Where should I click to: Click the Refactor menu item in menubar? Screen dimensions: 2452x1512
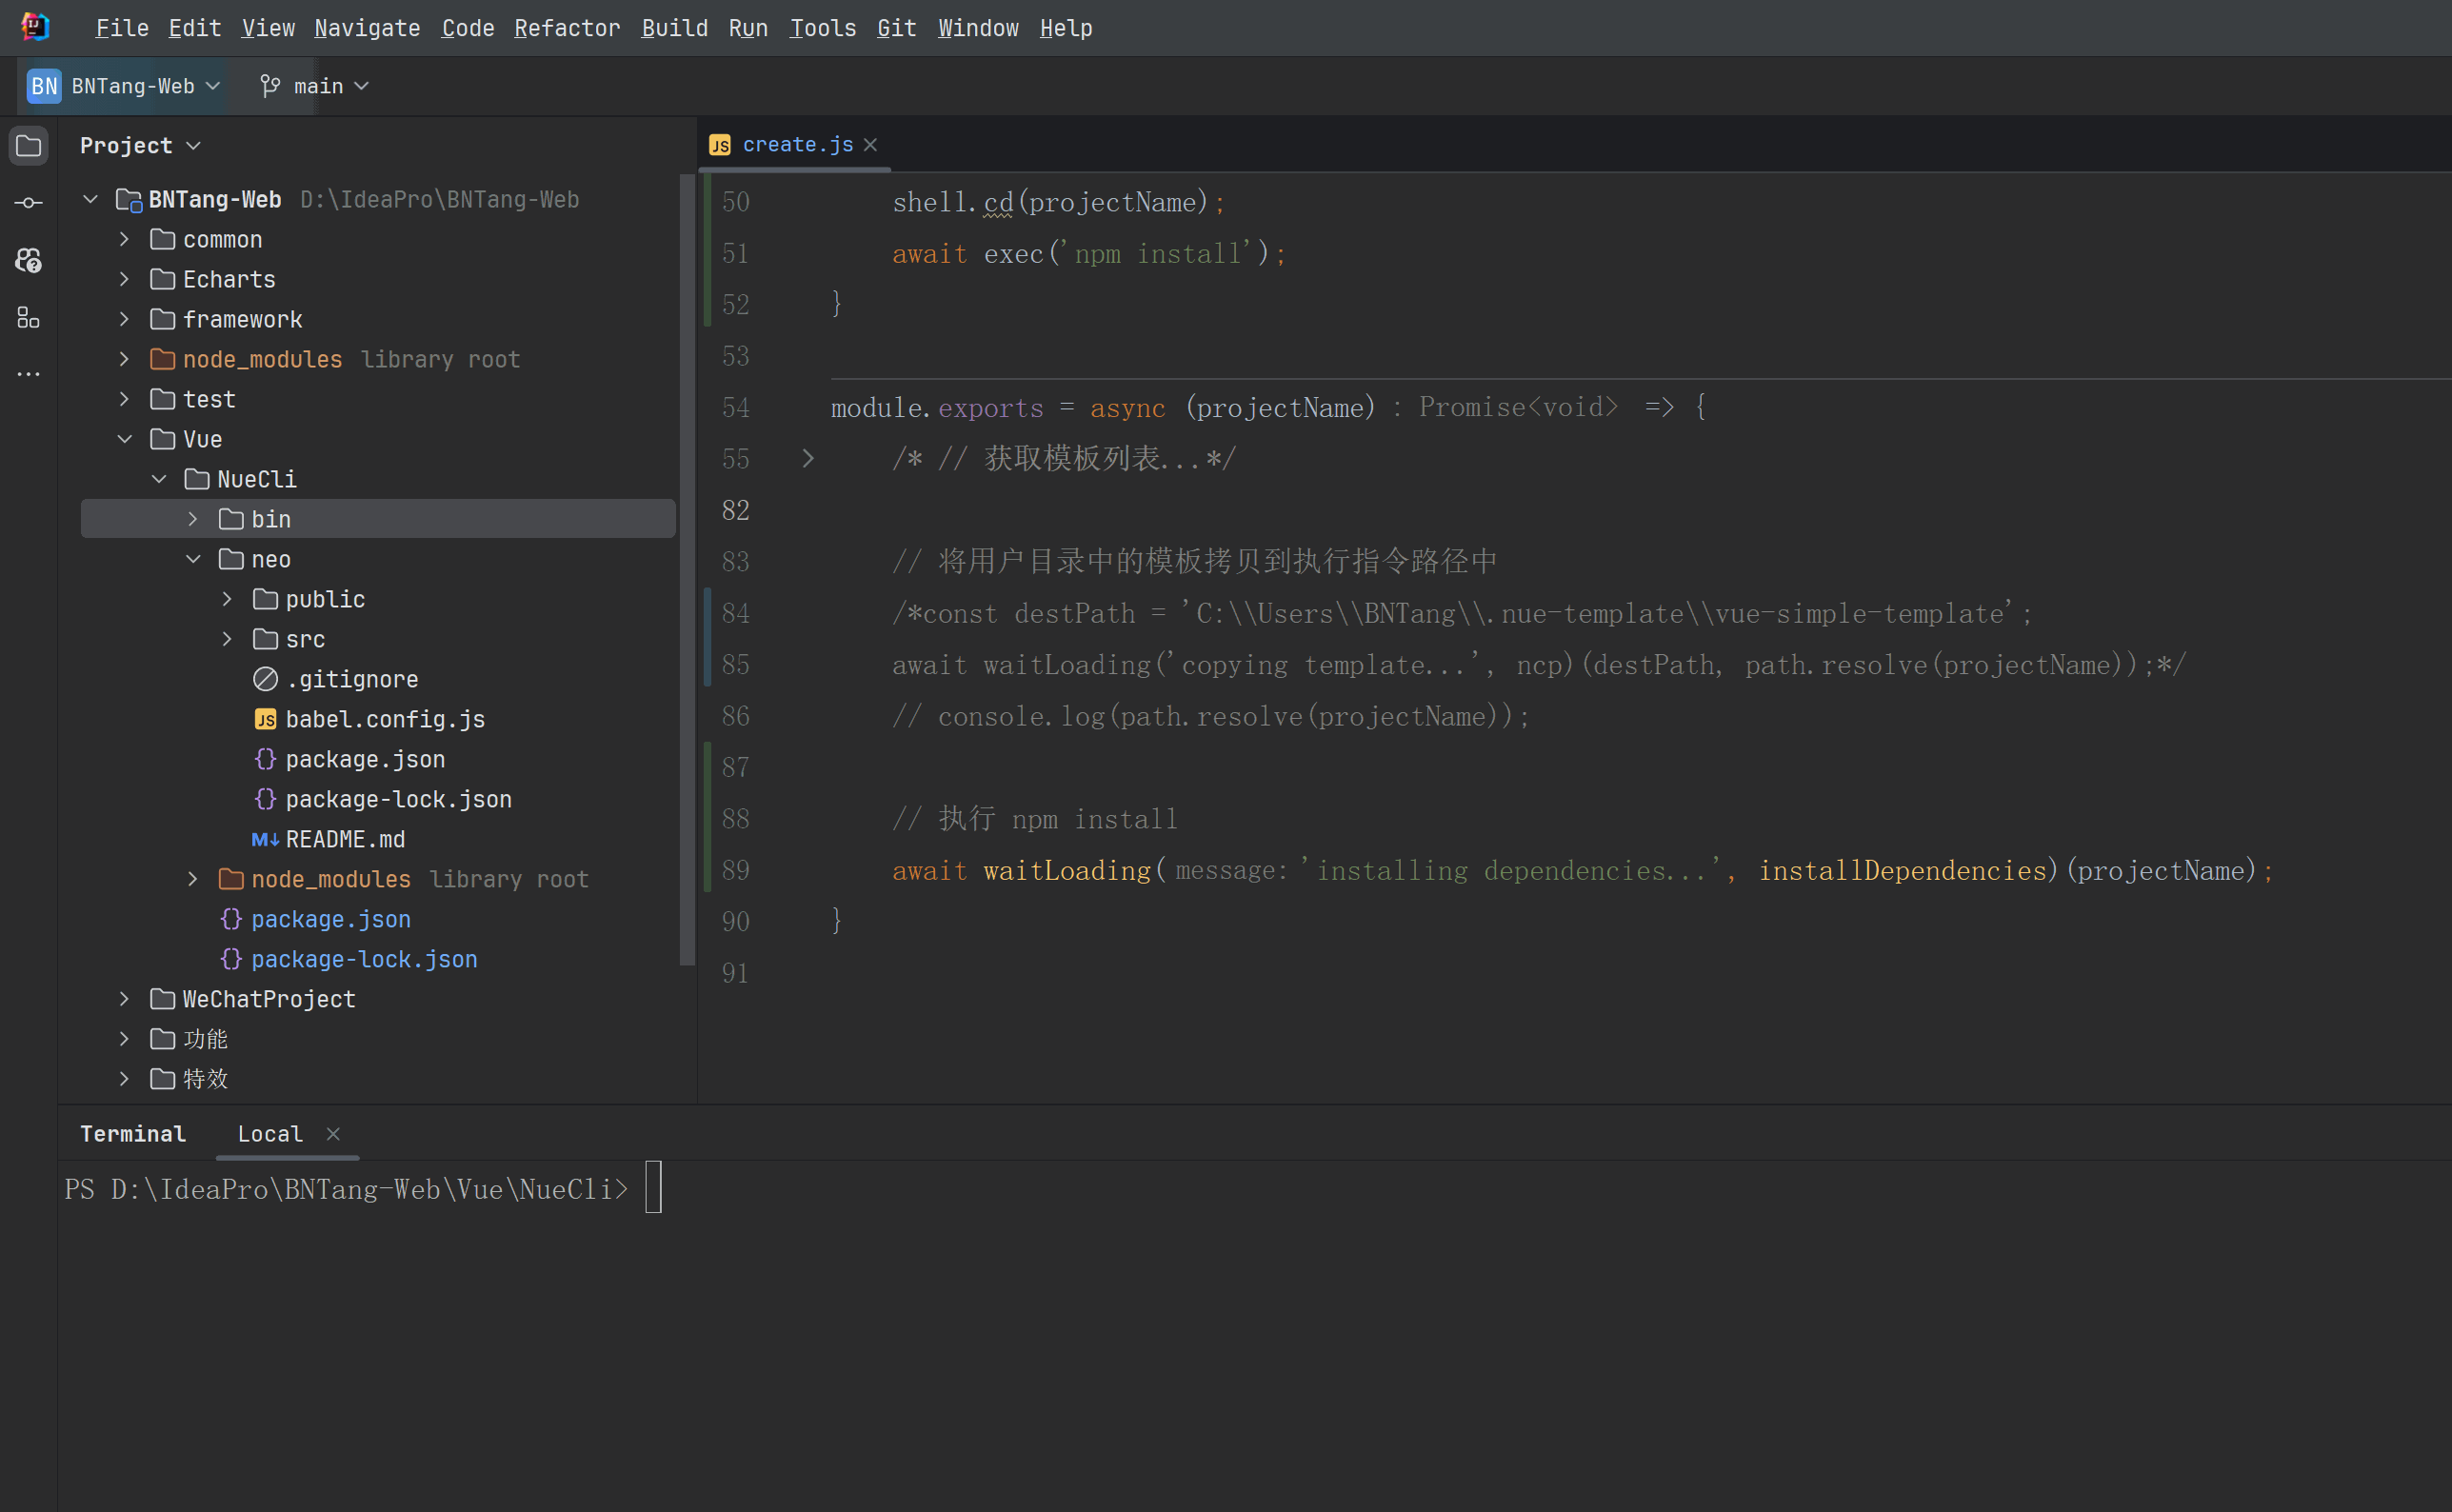point(564,28)
